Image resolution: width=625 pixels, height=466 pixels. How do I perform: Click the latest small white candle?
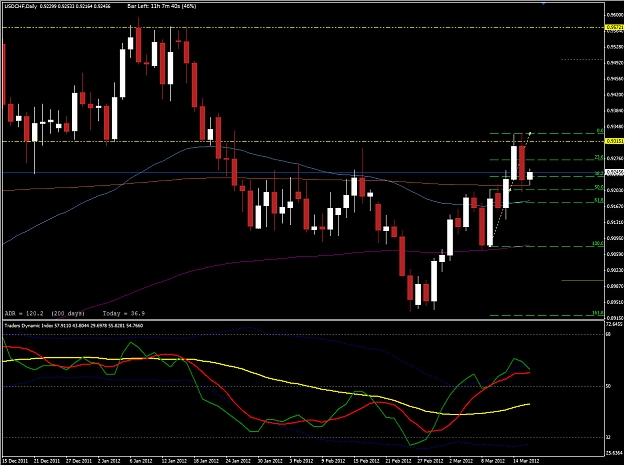530,176
